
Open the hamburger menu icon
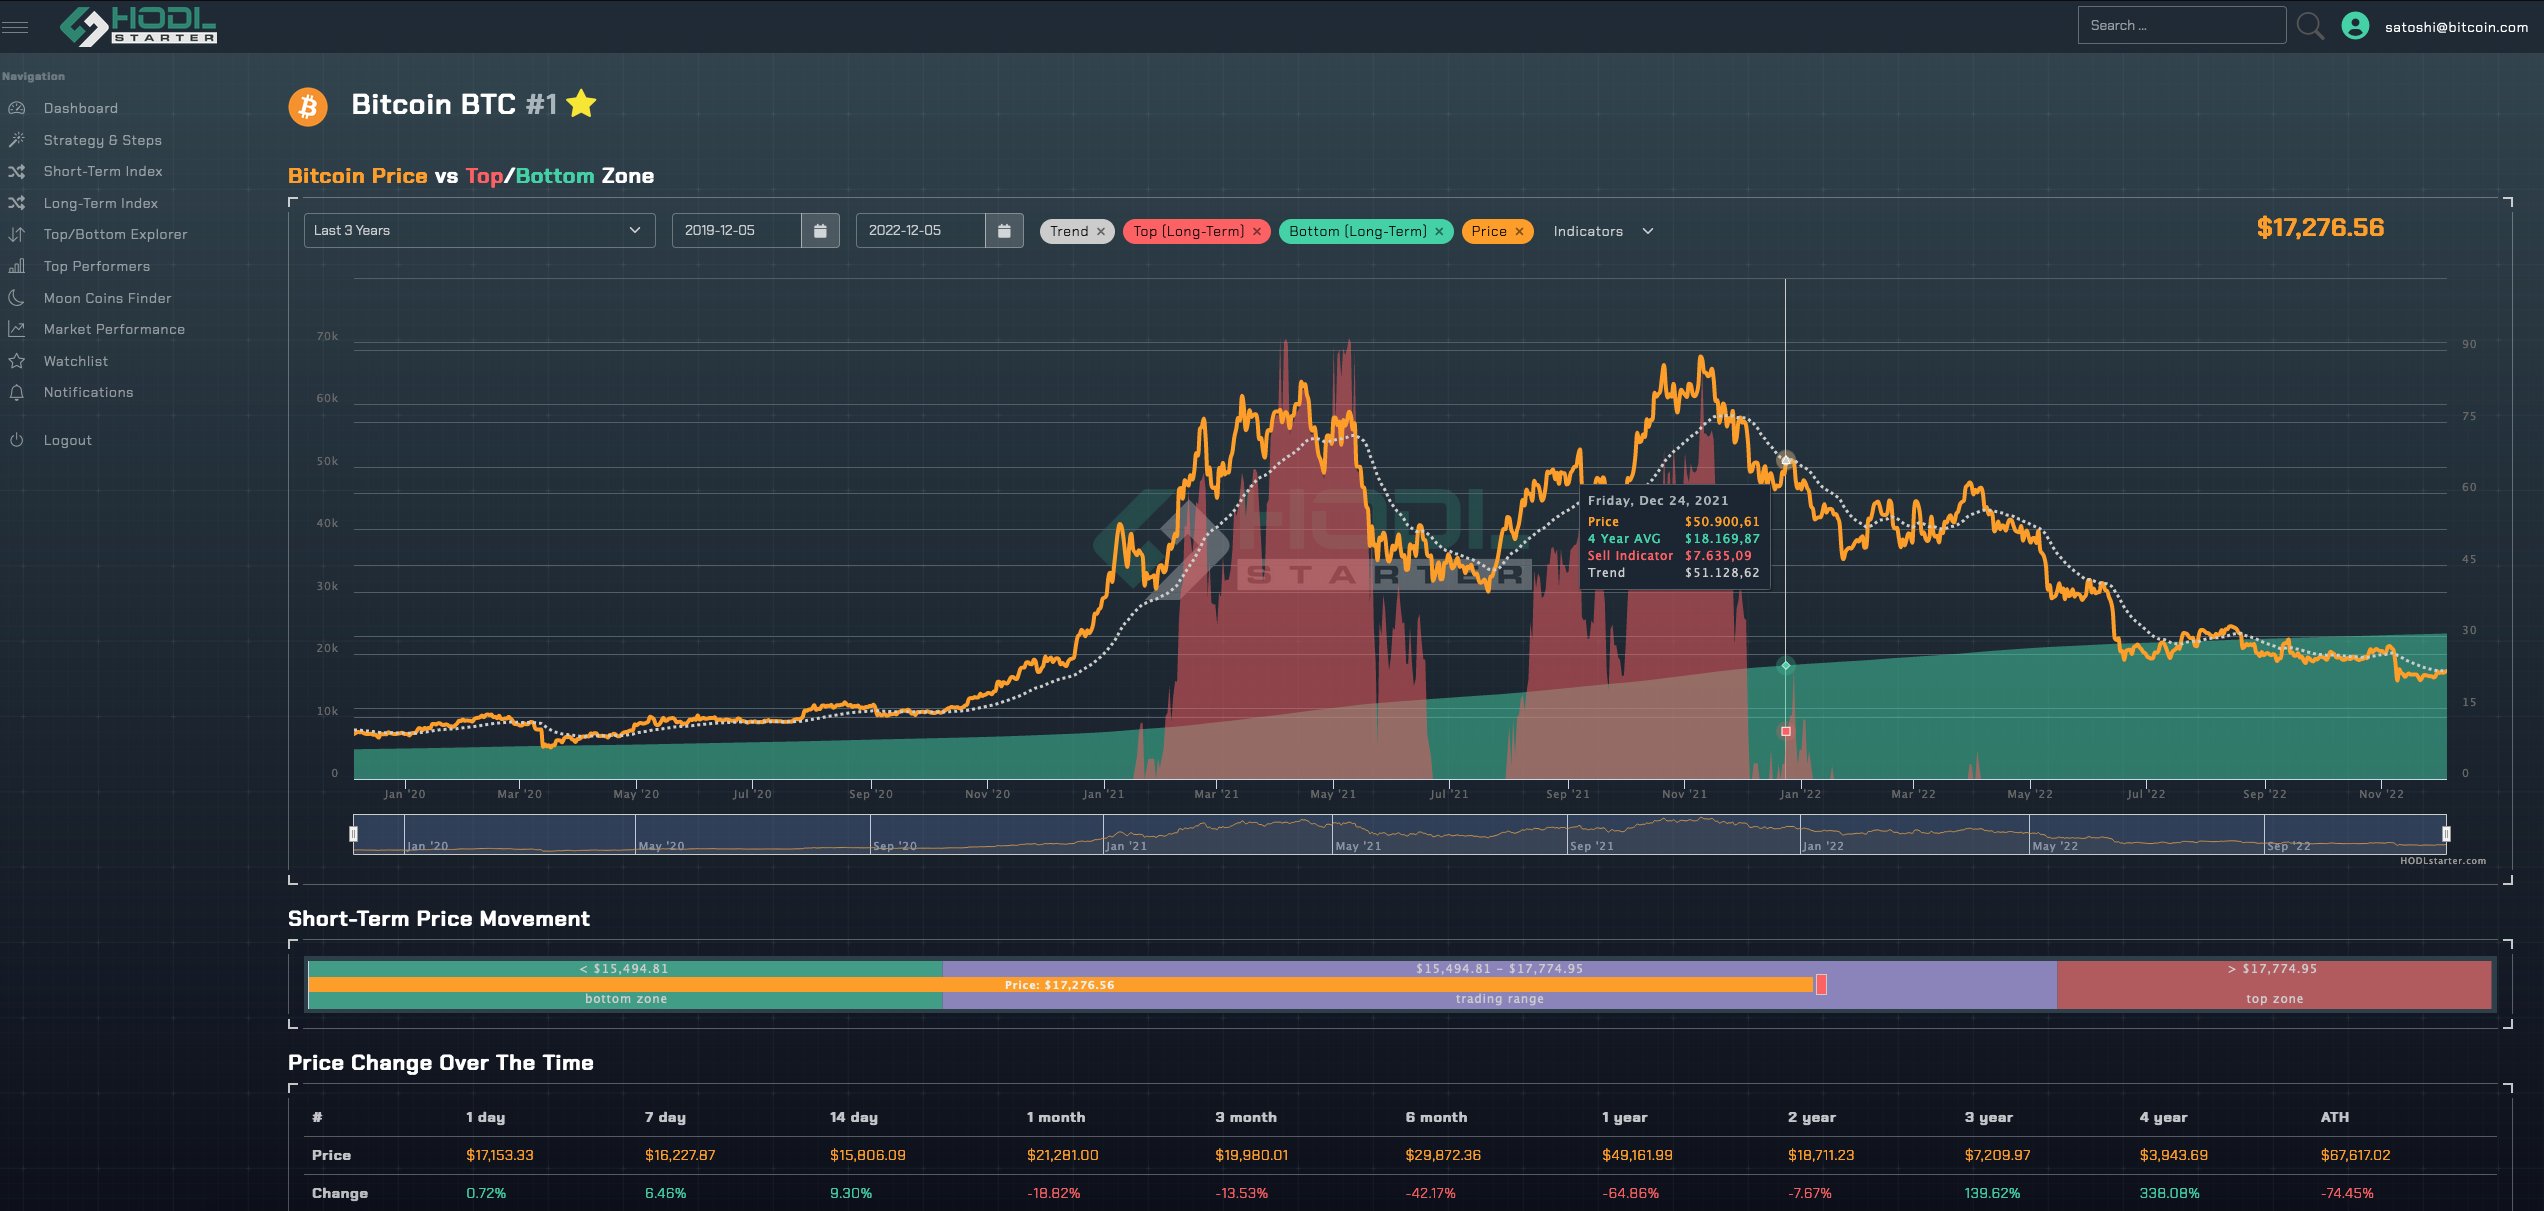15,27
